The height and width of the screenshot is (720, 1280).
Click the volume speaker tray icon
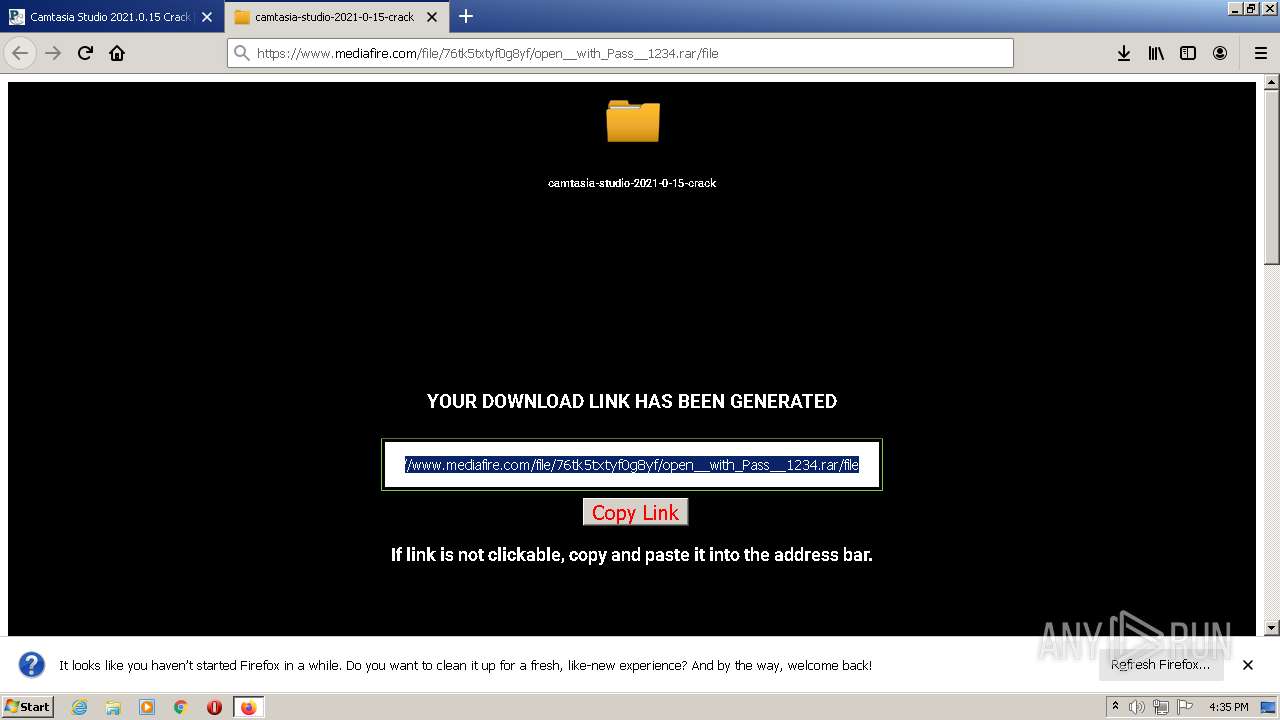point(1137,707)
